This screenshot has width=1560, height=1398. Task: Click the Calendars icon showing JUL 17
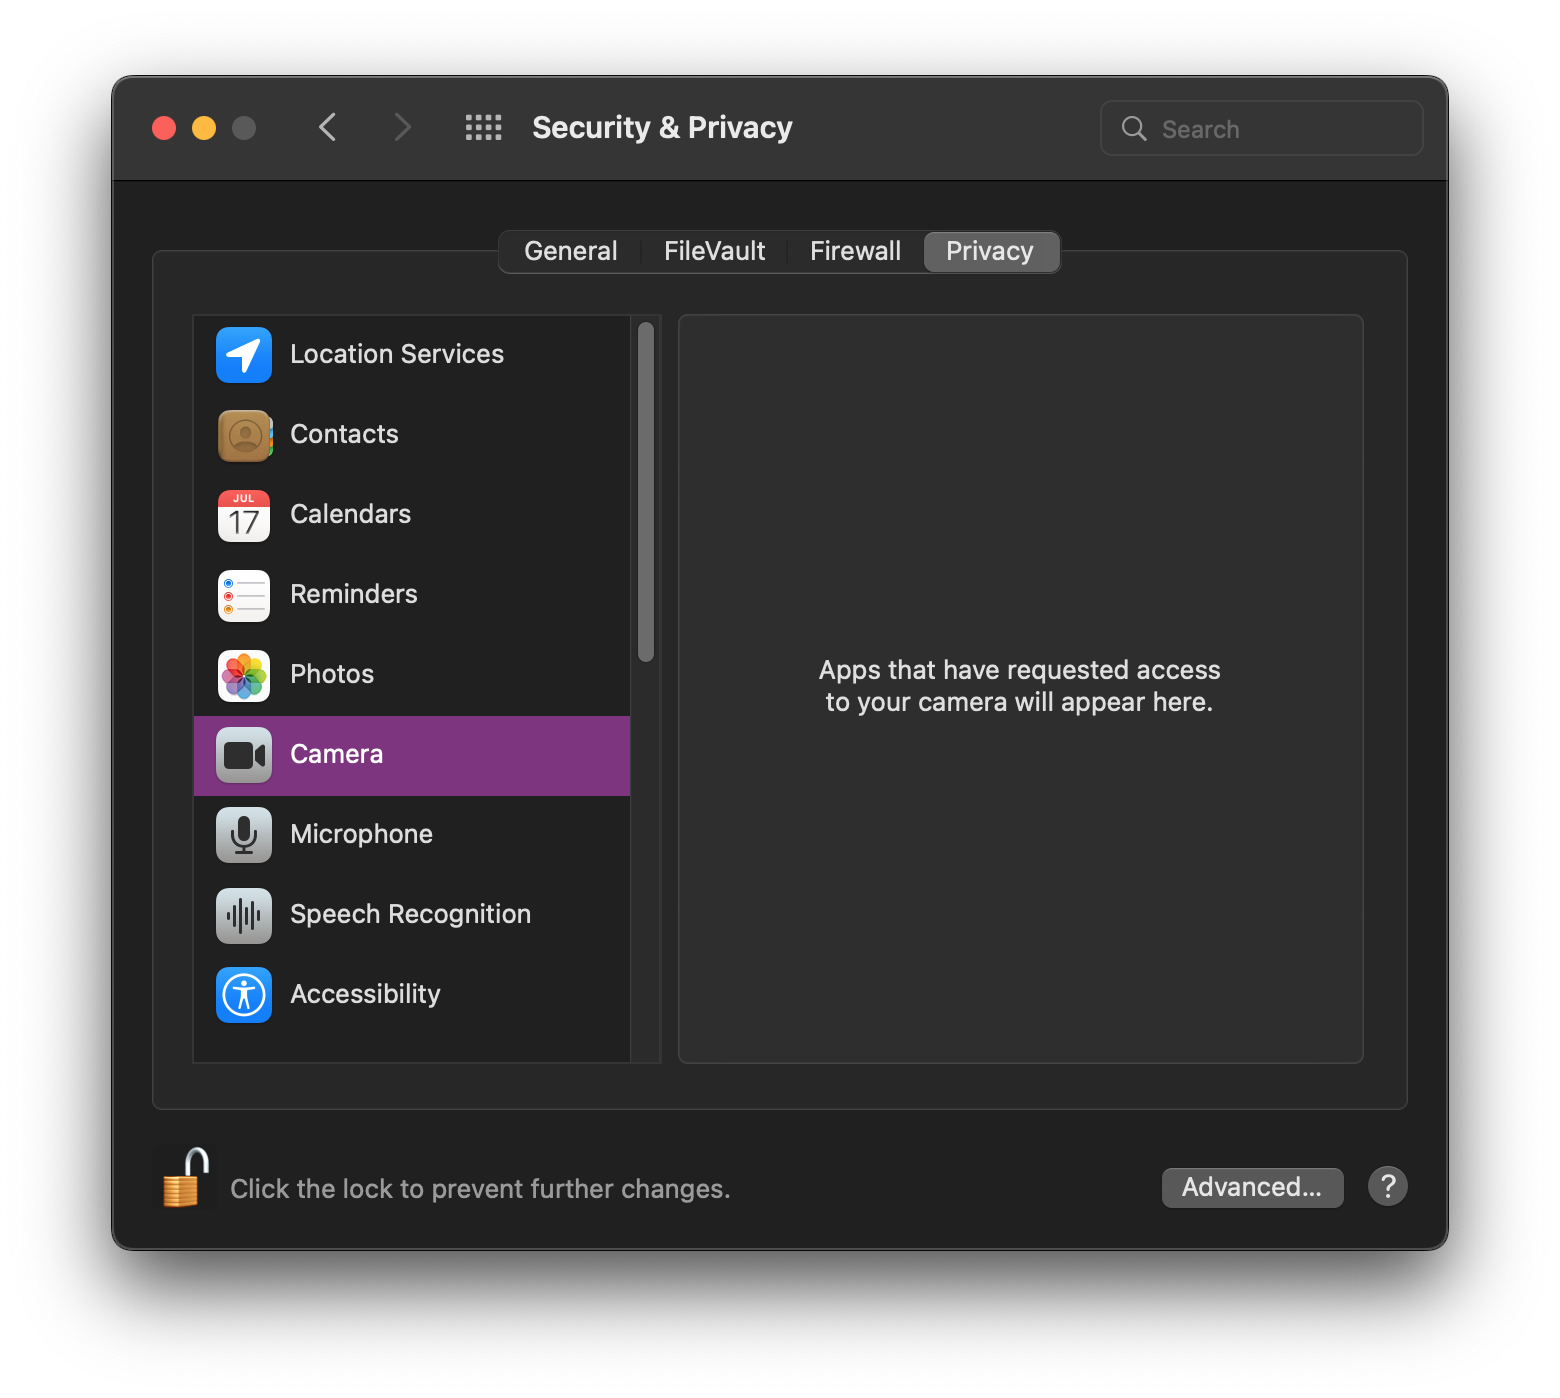coord(244,515)
